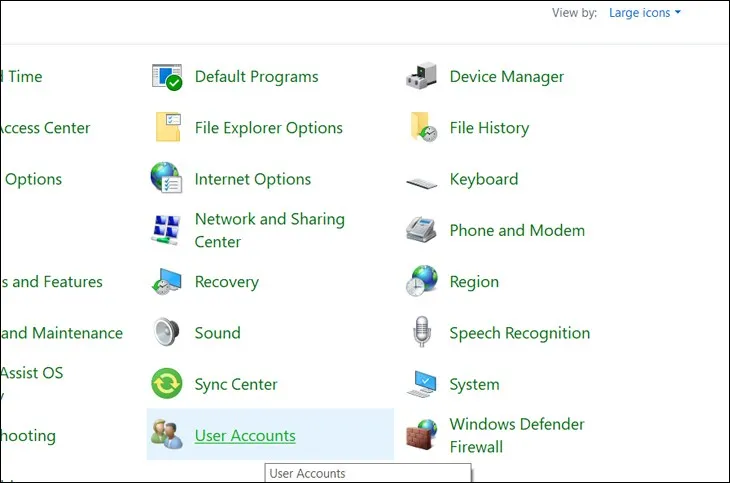Screen dimensions: 730x483
Task: Open the Phone and Modem link
Action: (517, 231)
